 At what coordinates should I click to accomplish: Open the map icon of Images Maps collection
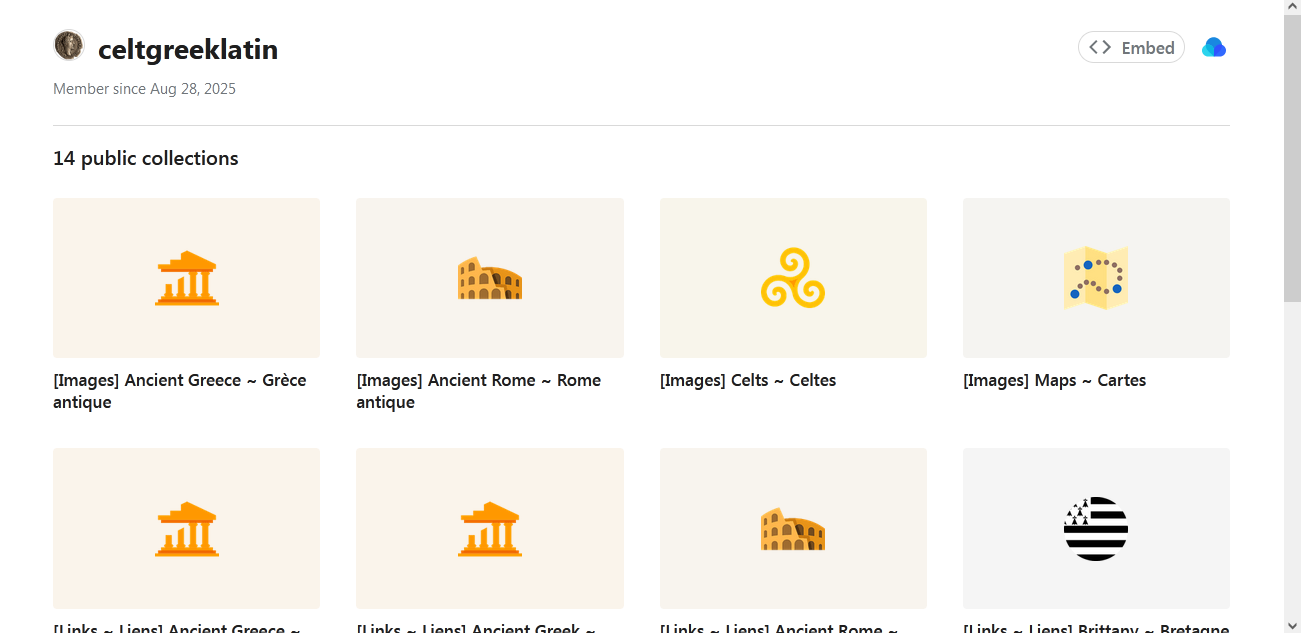coord(1096,278)
